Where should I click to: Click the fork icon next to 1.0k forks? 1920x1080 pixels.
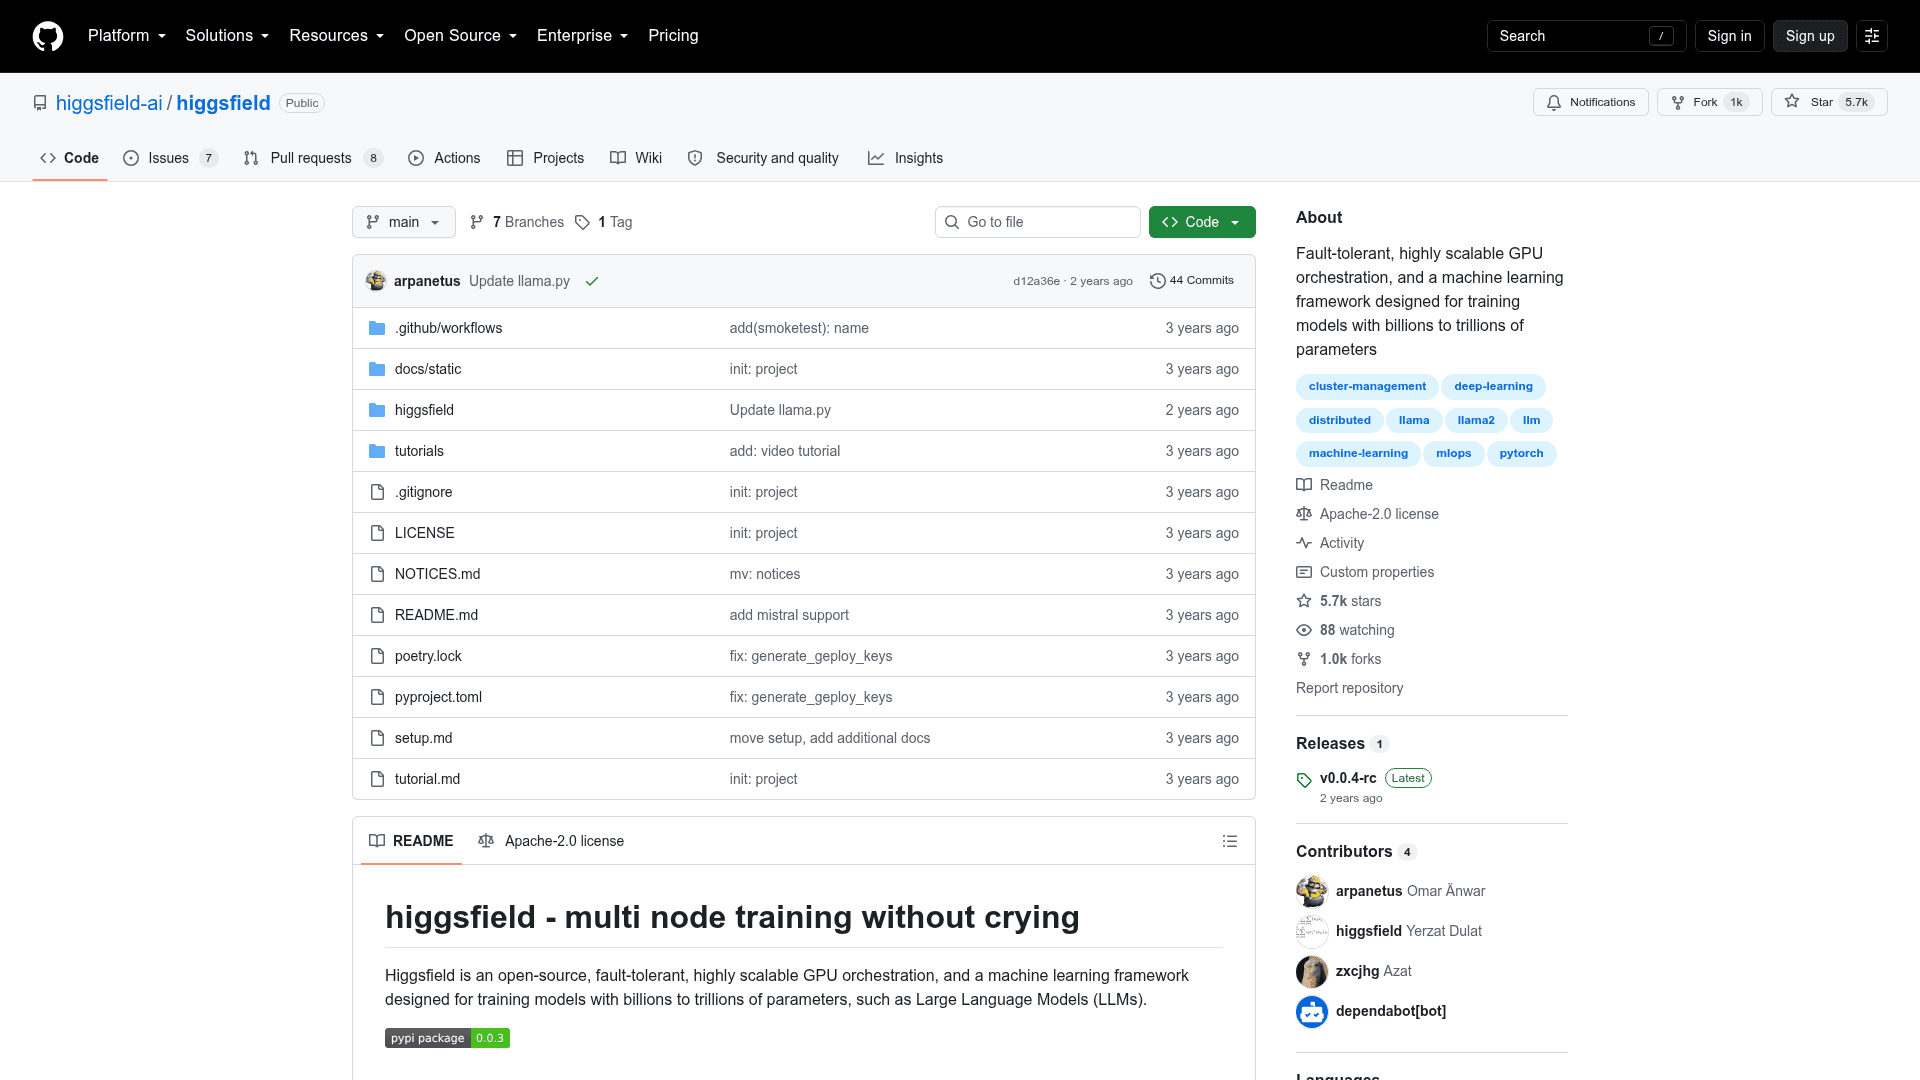1304,659
